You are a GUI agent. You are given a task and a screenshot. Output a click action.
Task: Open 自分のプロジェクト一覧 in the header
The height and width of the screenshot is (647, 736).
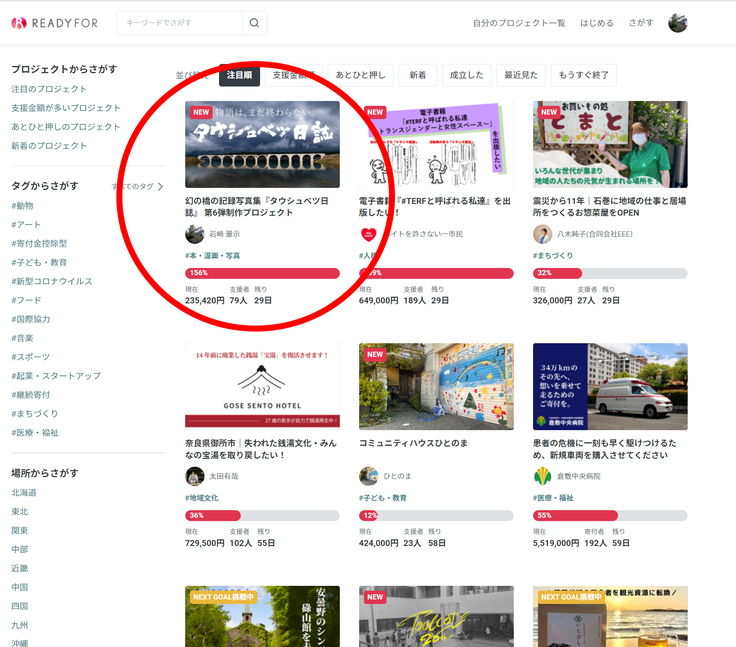coord(518,23)
